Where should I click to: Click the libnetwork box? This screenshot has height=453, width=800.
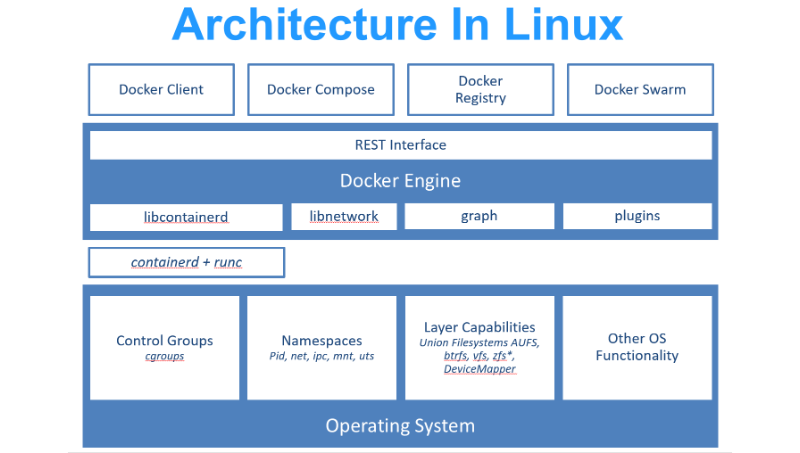tap(344, 216)
